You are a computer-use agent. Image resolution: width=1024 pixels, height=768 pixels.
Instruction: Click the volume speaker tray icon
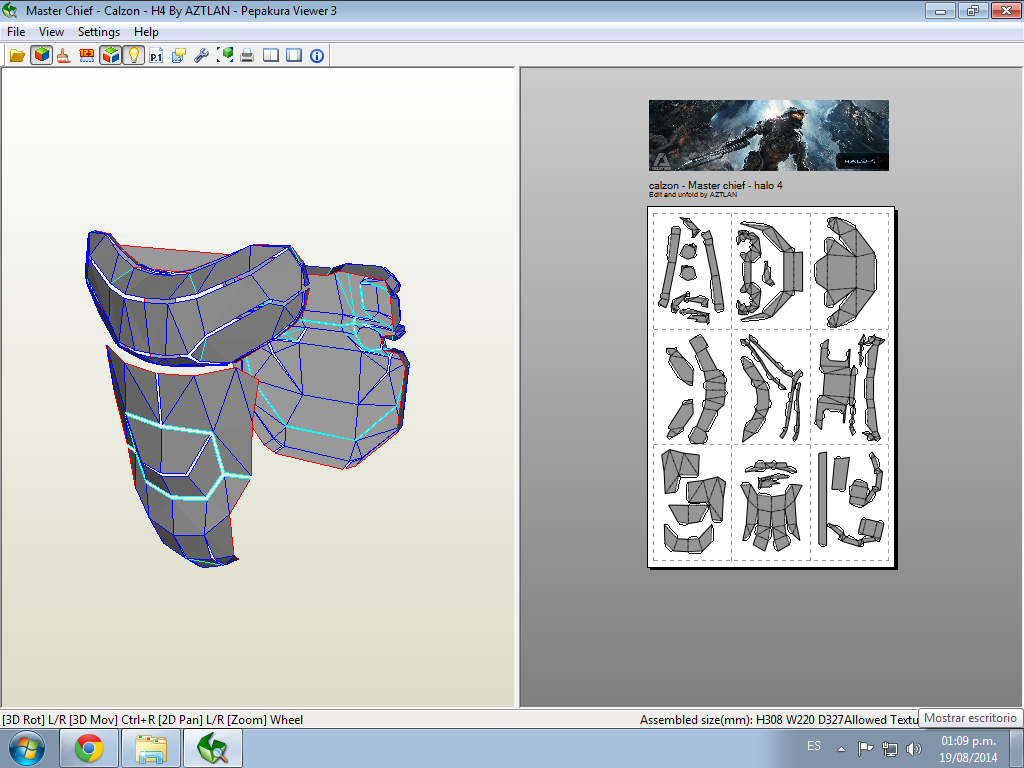(914, 748)
